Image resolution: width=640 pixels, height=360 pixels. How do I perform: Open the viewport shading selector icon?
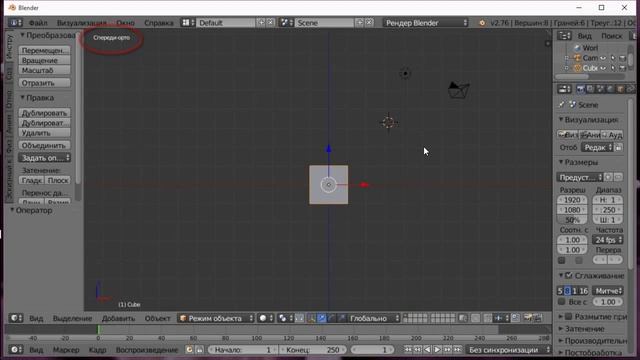[266, 318]
